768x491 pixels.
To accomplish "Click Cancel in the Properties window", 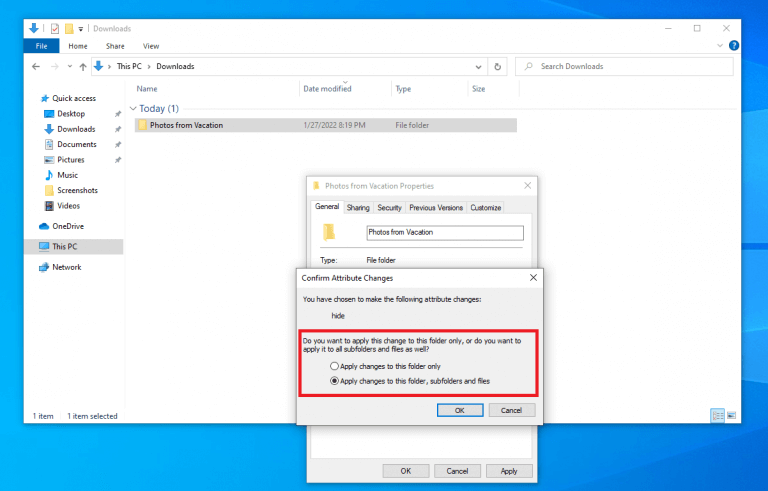I will point(457,471).
